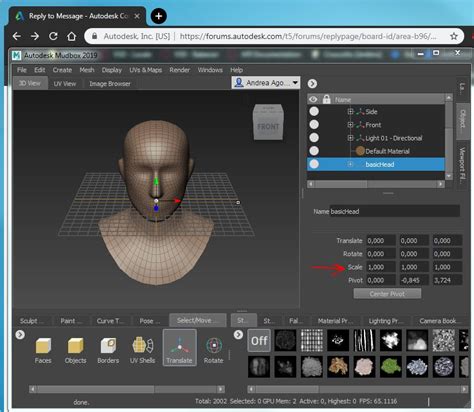Image resolution: width=474 pixels, height=412 pixels.
Task: Click the lock column header icon
Action: 326,99
